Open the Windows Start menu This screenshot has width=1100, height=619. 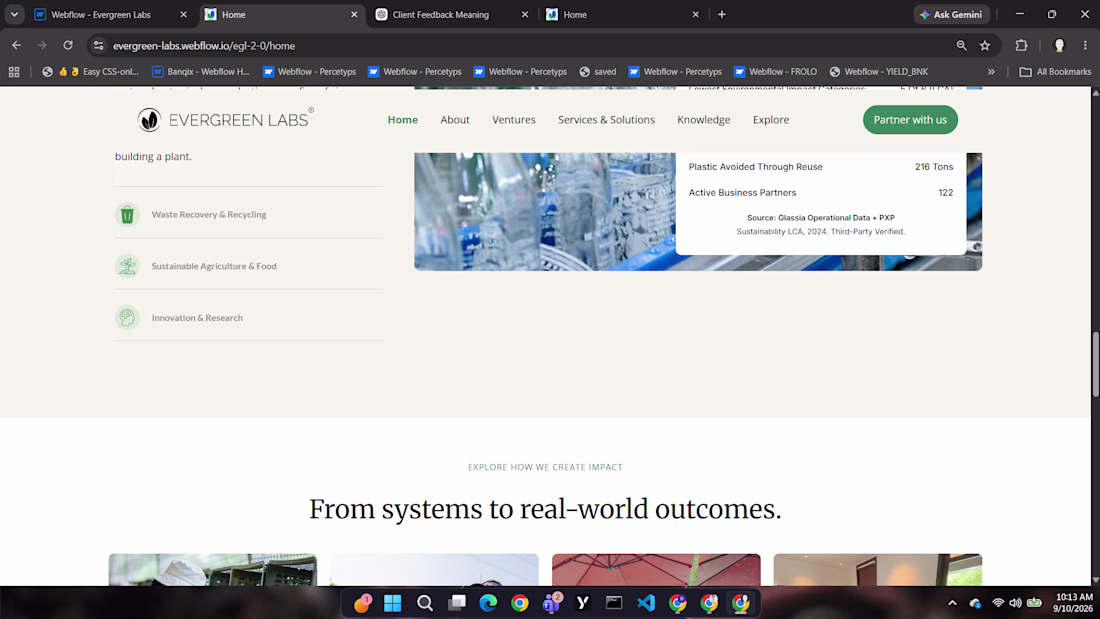tap(393, 603)
